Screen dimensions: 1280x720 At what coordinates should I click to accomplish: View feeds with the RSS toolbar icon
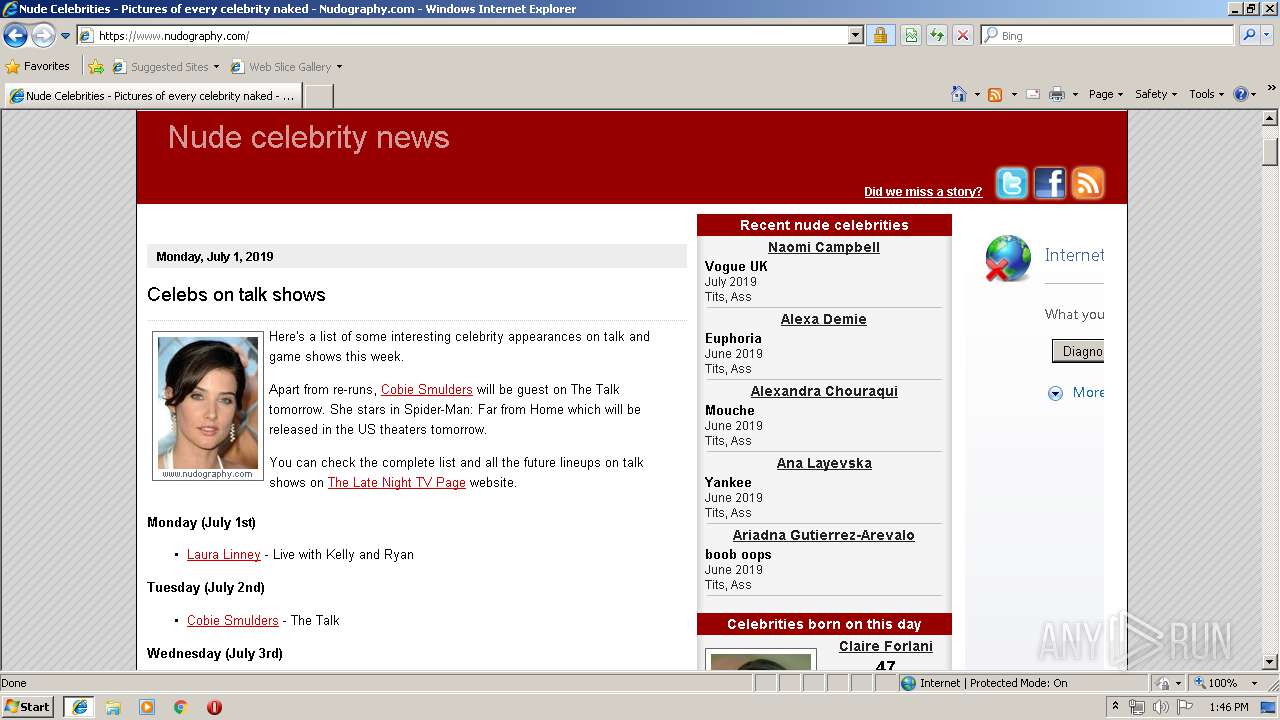point(995,94)
